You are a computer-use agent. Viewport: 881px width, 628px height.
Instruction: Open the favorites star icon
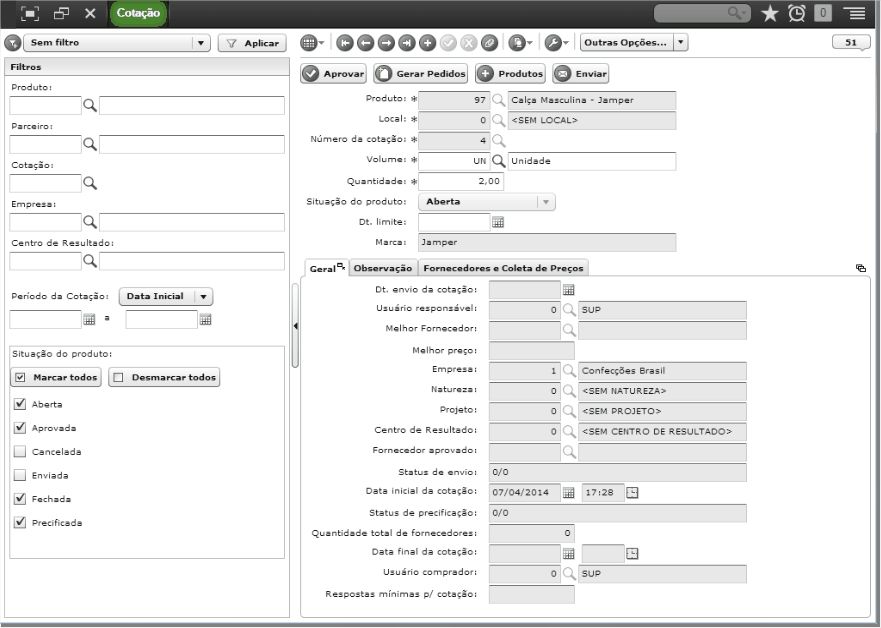[x=769, y=13]
